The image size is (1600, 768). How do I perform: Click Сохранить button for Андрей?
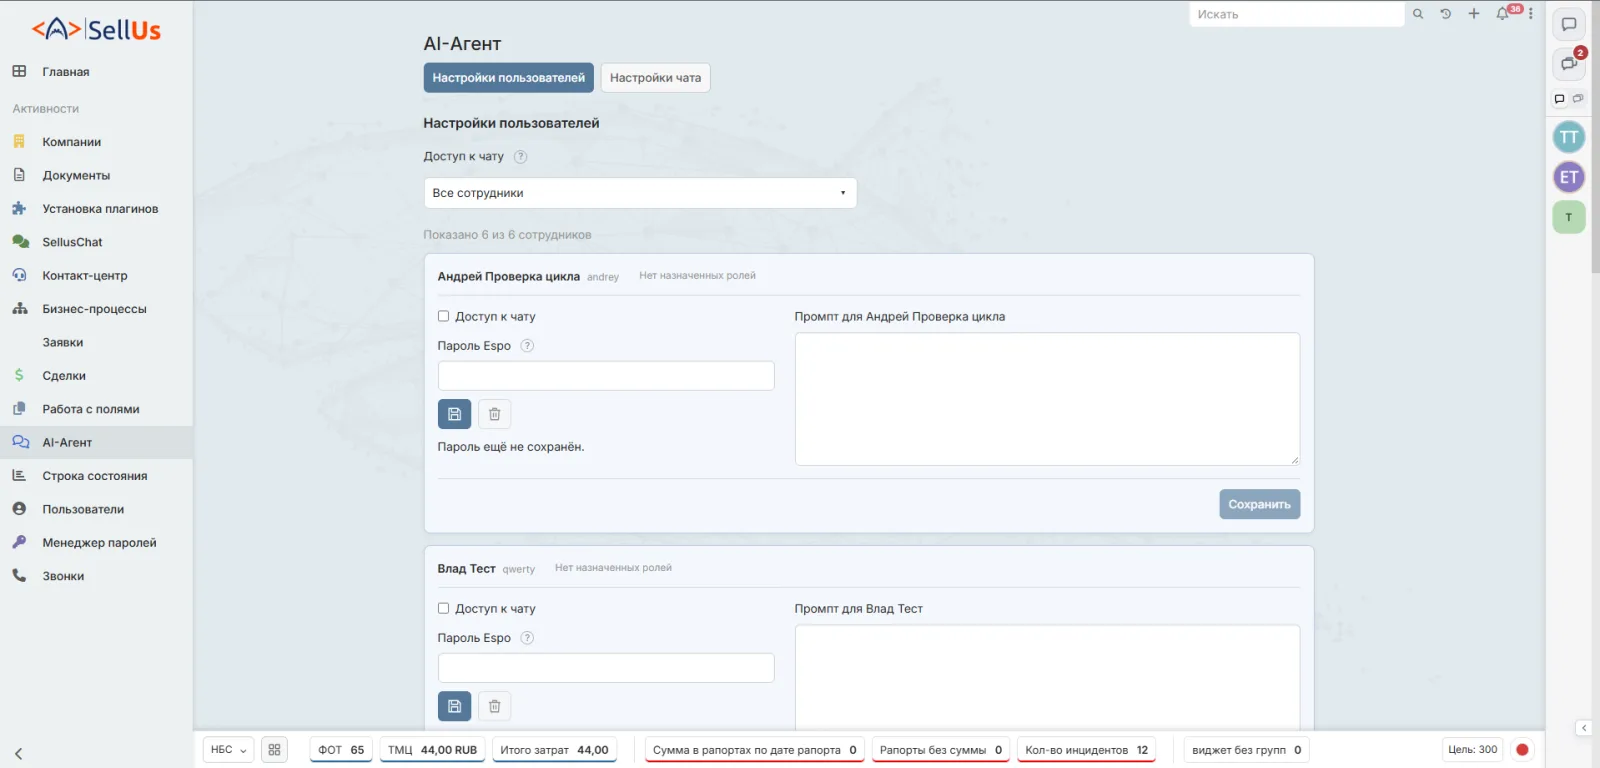(1259, 504)
